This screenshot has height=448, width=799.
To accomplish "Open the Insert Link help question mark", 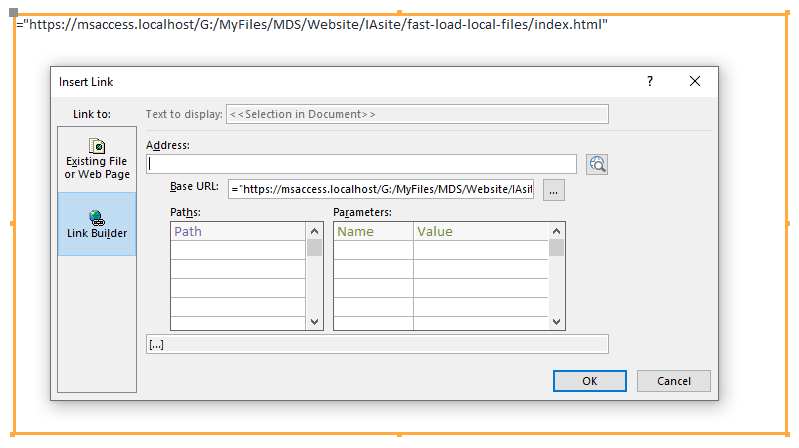I will pos(650,81).
